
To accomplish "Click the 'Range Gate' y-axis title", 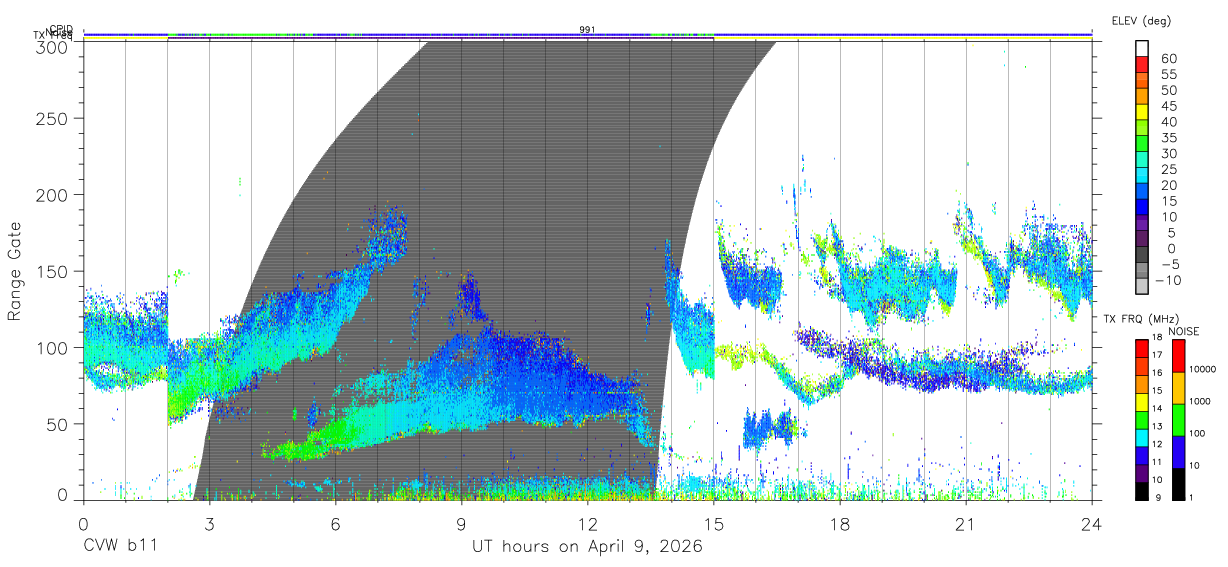I will [15, 271].
